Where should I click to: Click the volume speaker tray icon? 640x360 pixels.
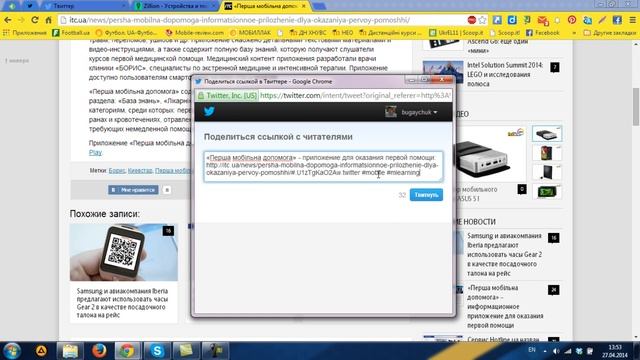pyautogui.click(x=556, y=351)
